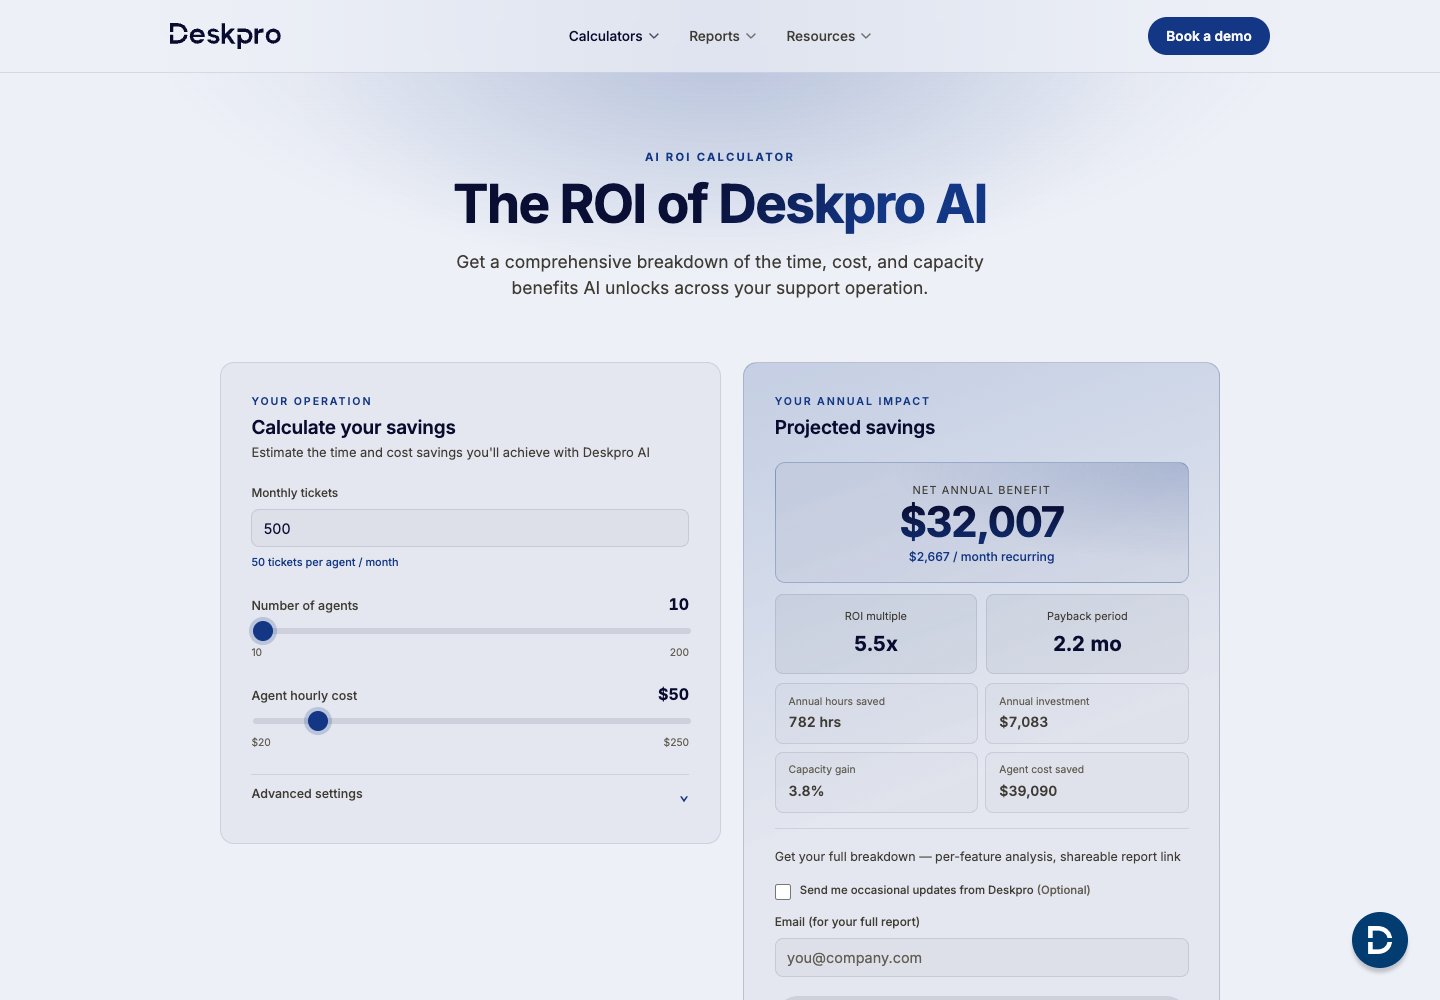Open the Reports menu
The width and height of the screenshot is (1440, 1000).
pyautogui.click(x=722, y=36)
